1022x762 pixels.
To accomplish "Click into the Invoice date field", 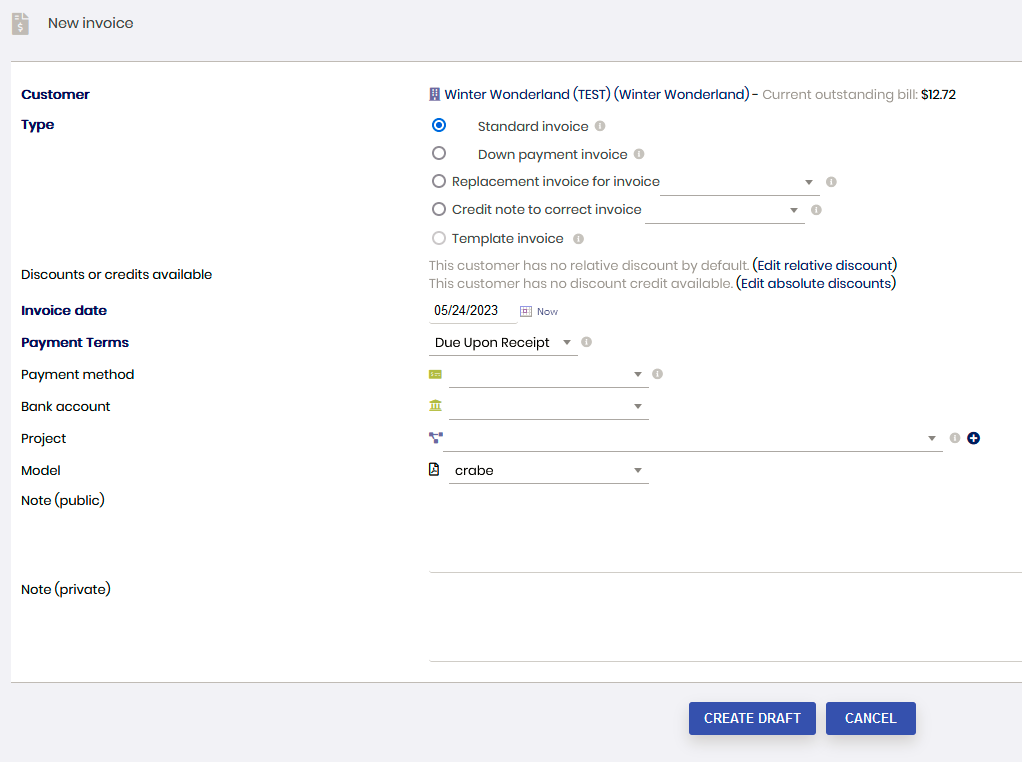I will coord(471,311).
